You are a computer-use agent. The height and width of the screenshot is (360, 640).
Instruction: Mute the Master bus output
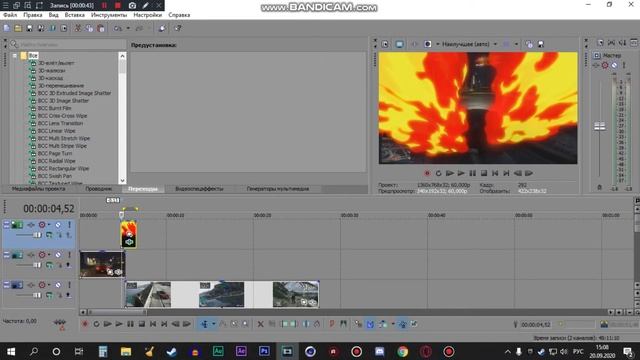pos(614,65)
